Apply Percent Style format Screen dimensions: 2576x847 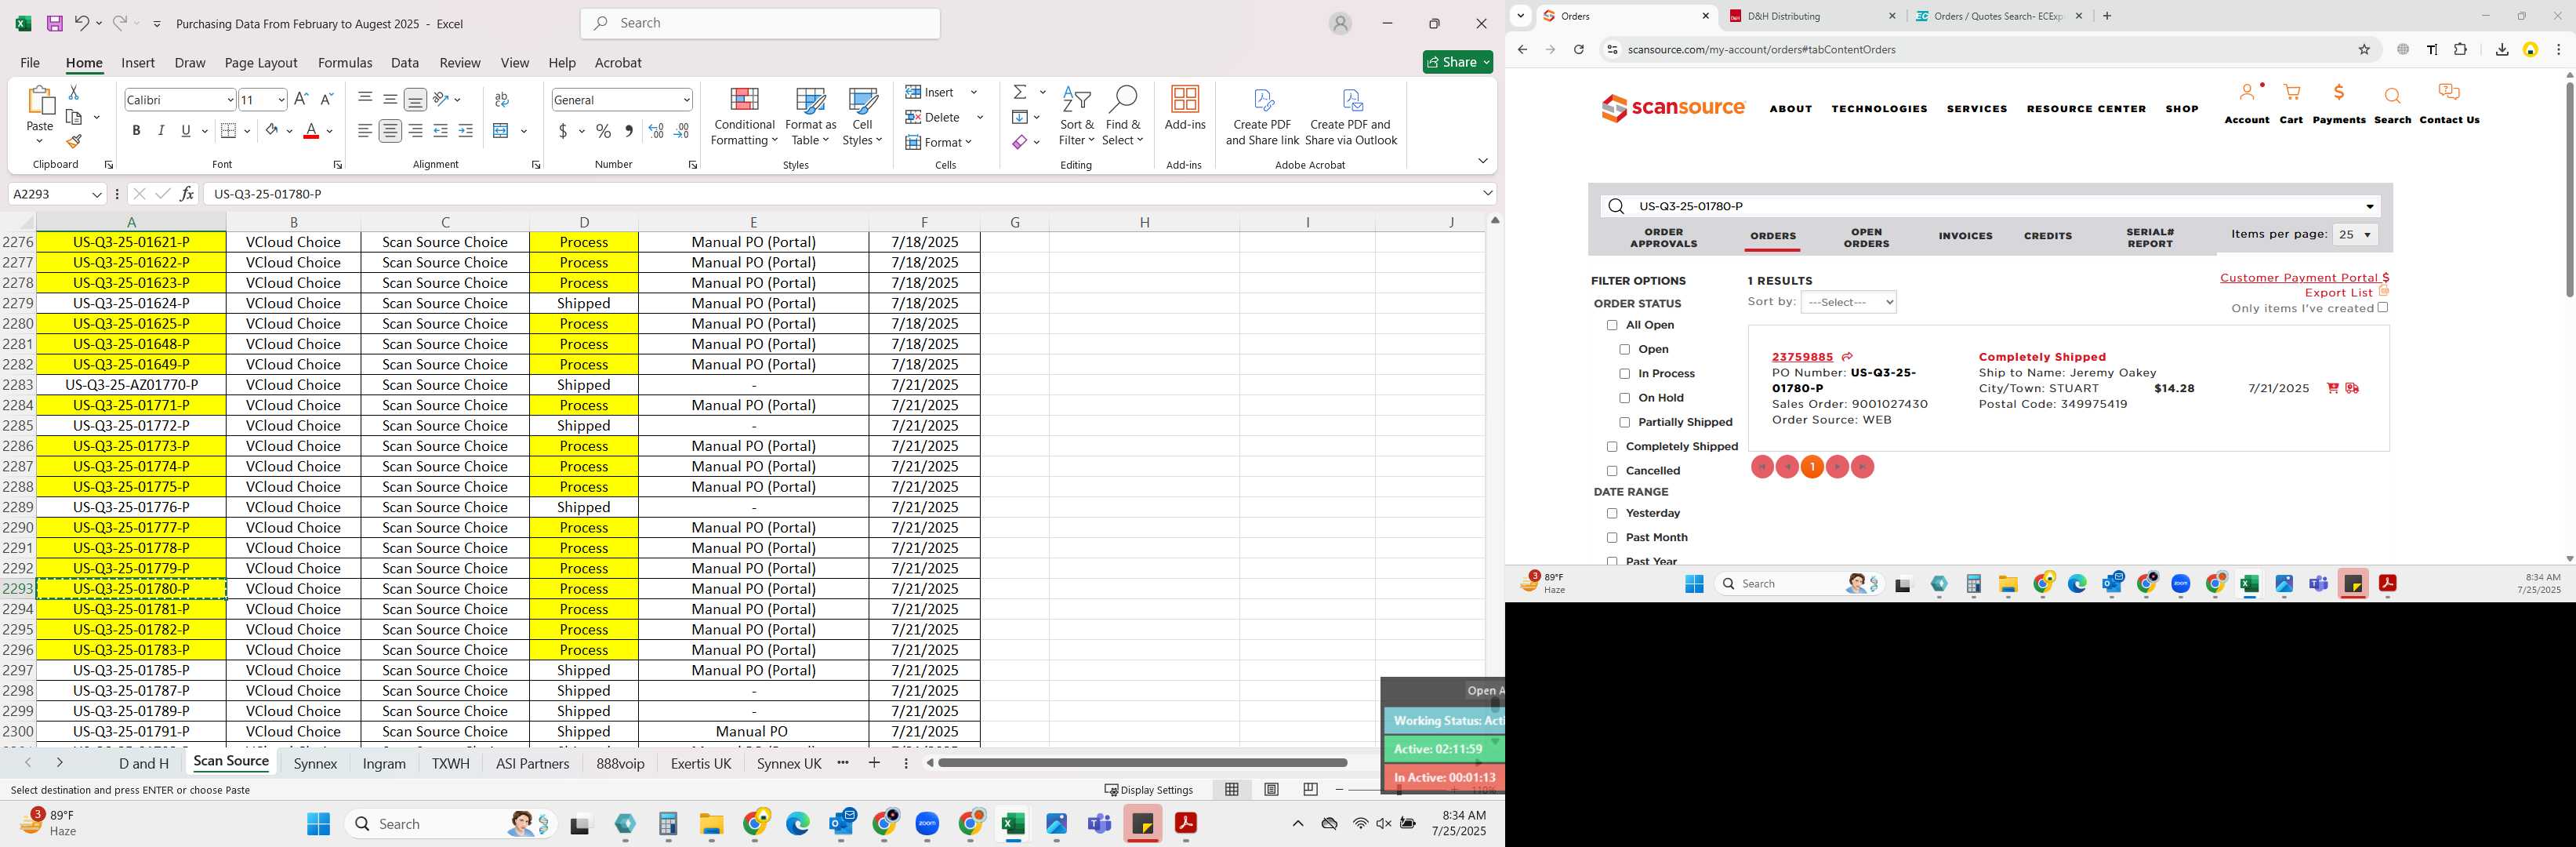click(603, 131)
